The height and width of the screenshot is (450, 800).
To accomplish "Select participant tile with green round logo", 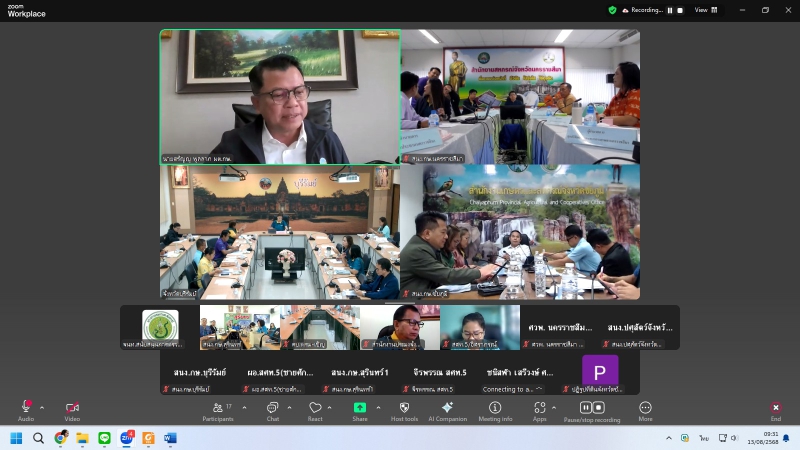I will [160, 328].
